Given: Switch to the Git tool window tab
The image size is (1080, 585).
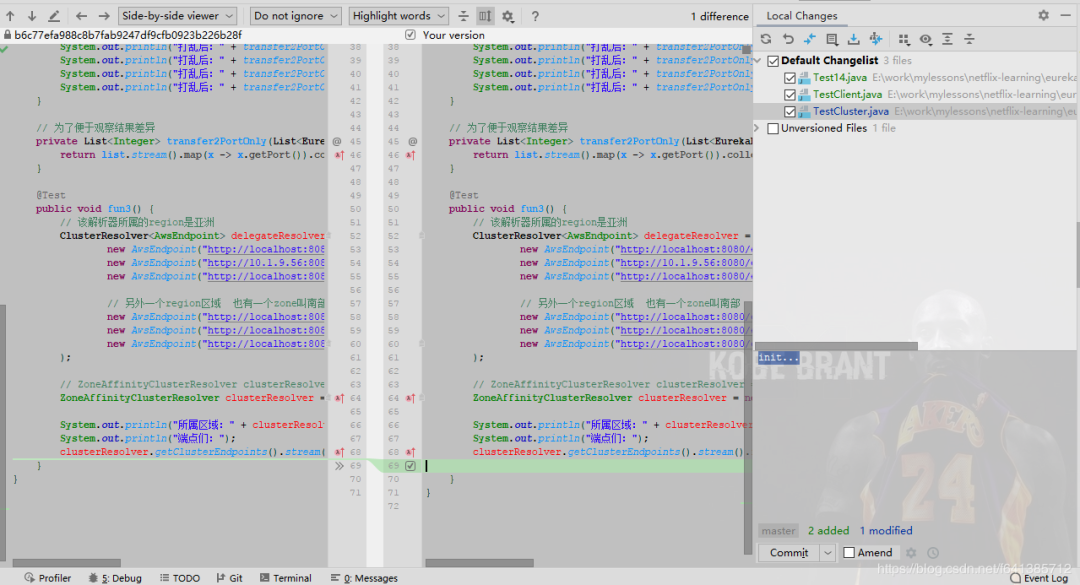Looking at the screenshot, I should tap(229, 578).
